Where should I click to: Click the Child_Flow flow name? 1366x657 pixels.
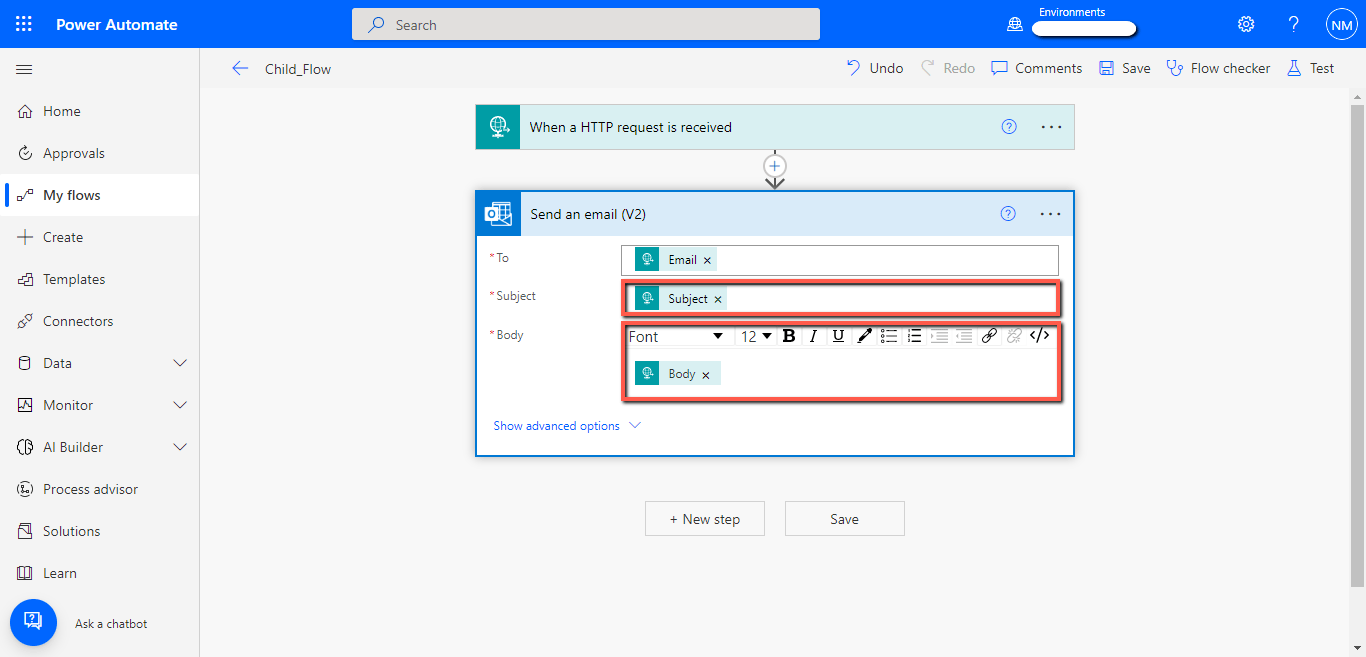pyautogui.click(x=298, y=69)
